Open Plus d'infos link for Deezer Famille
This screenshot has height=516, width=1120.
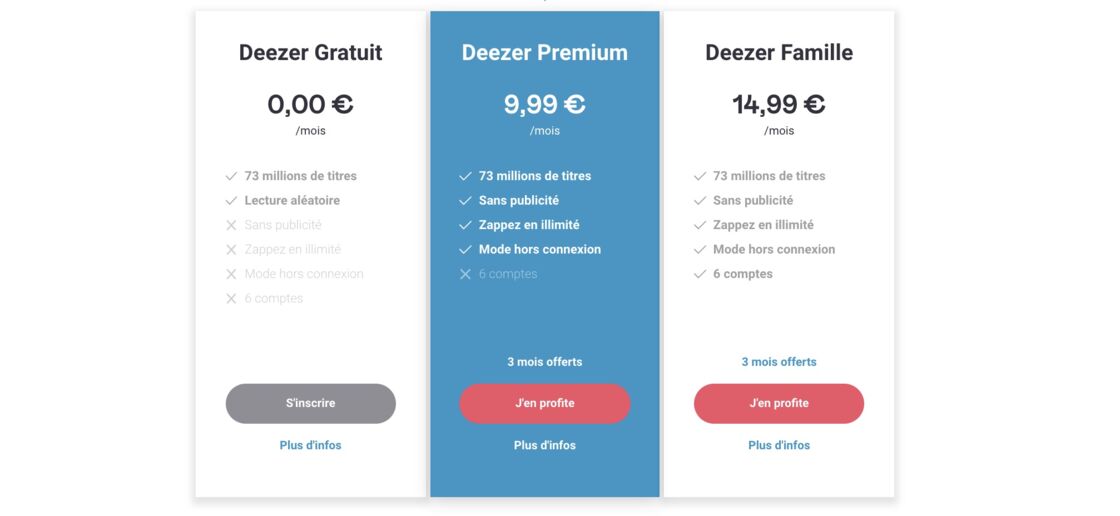[779, 445]
